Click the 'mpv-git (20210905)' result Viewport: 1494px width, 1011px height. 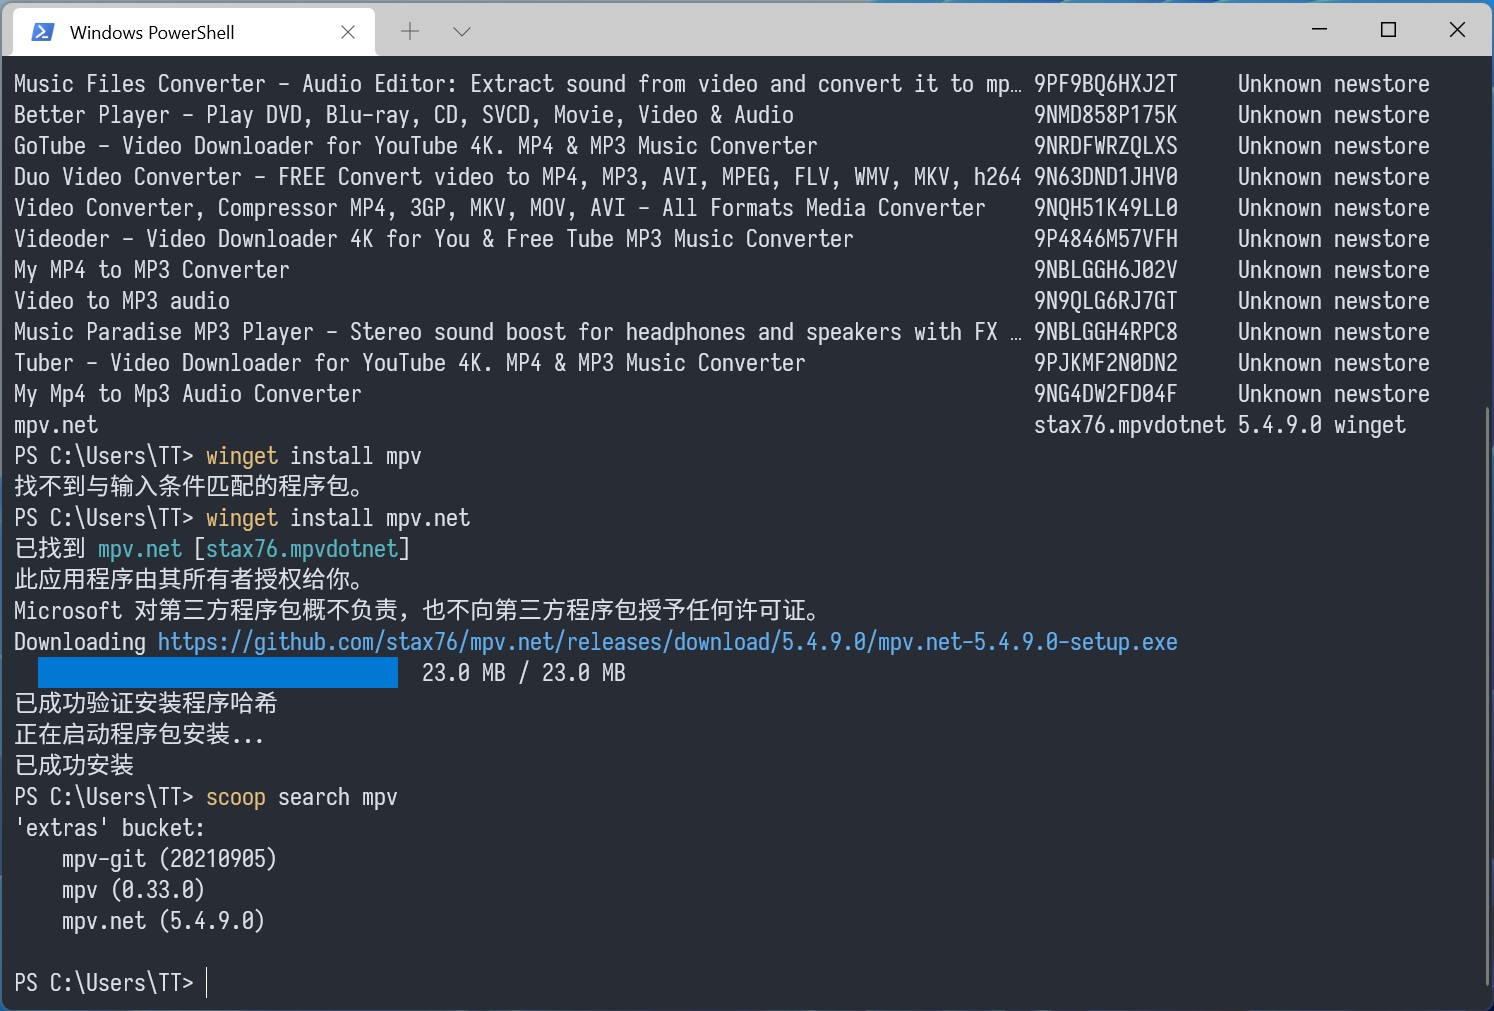[169, 859]
